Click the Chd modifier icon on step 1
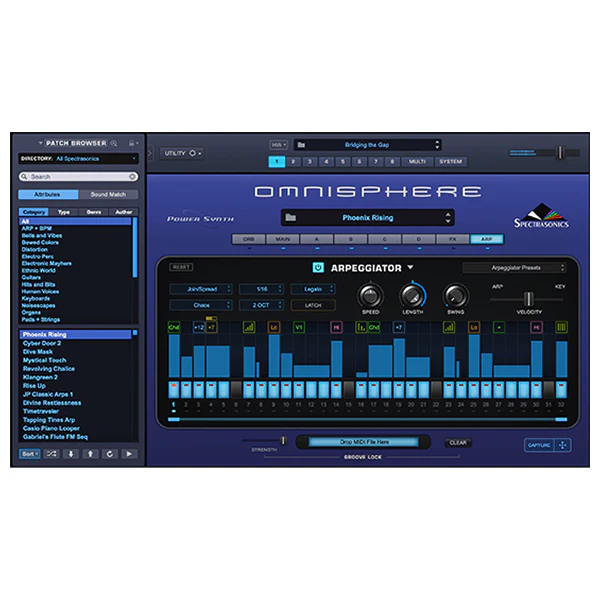The height and width of the screenshot is (600, 600). [x=174, y=327]
